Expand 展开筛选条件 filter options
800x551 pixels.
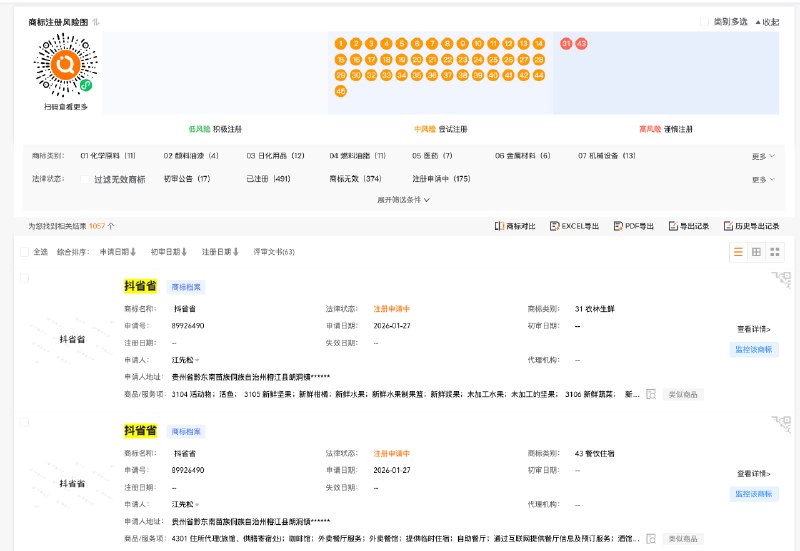[x=404, y=200]
